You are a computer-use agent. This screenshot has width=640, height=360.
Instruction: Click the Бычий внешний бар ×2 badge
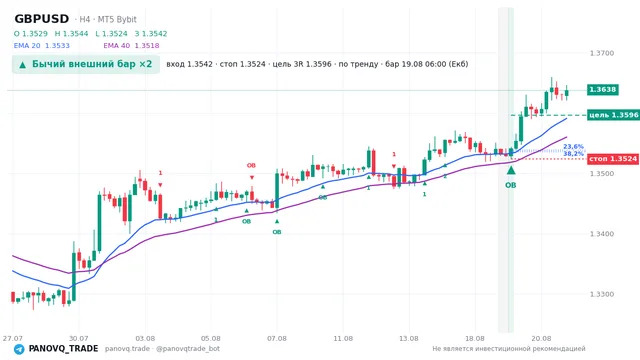pos(86,64)
